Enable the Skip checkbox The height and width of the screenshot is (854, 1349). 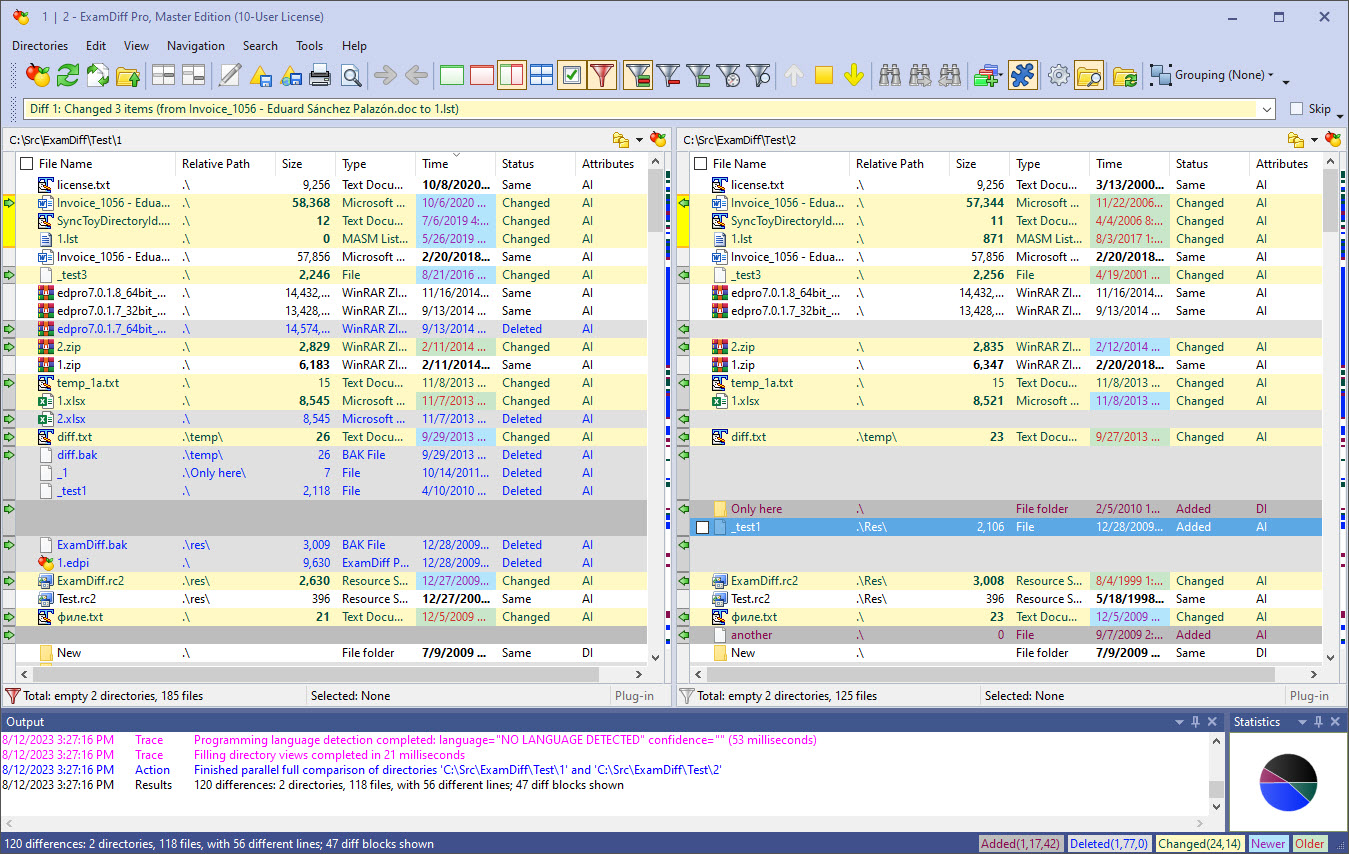(x=1296, y=109)
